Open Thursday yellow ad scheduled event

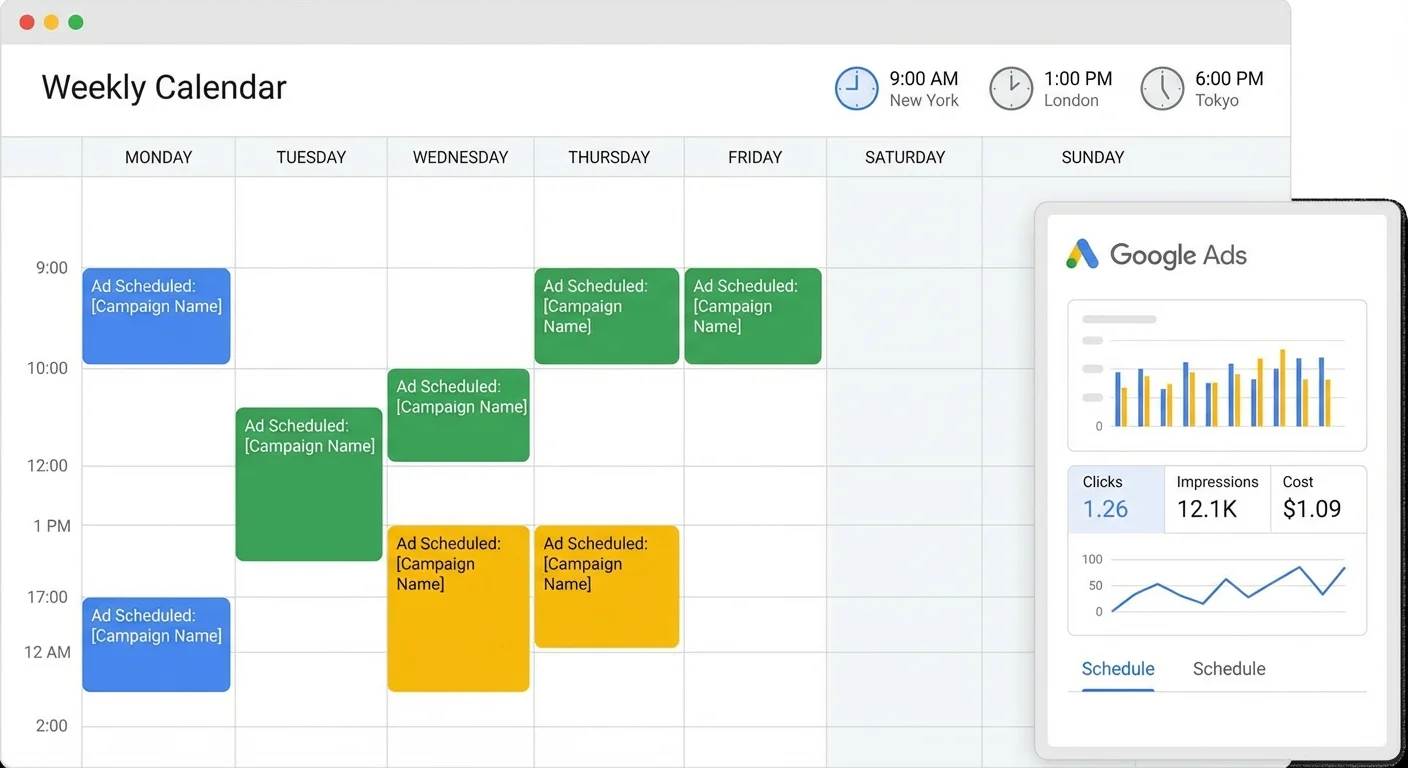(607, 587)
